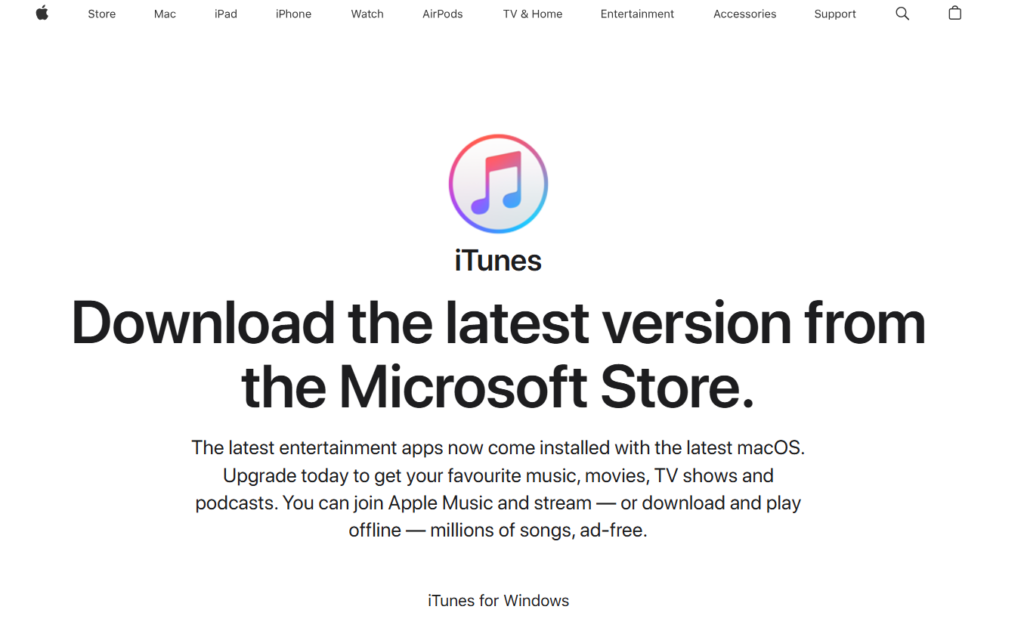This screenshot has height=625, width=1024.
Task: Click the iTunes music note logo
Action: click(498, 184)
